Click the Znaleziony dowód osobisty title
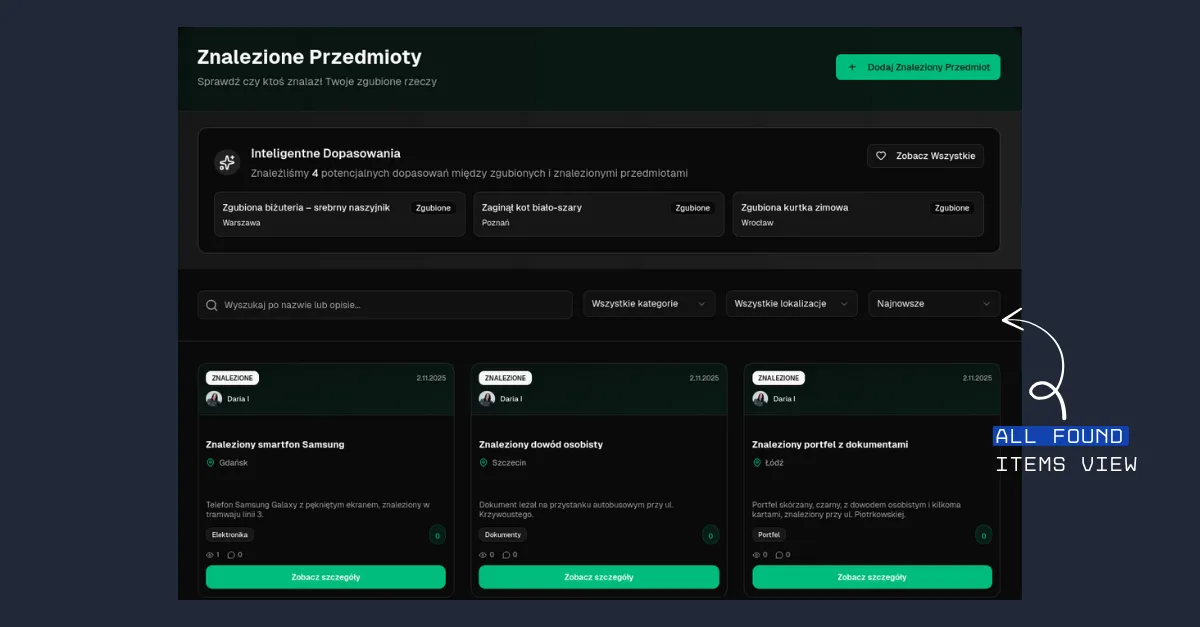This screenshot has height=627, width=1200. point(541,444)
